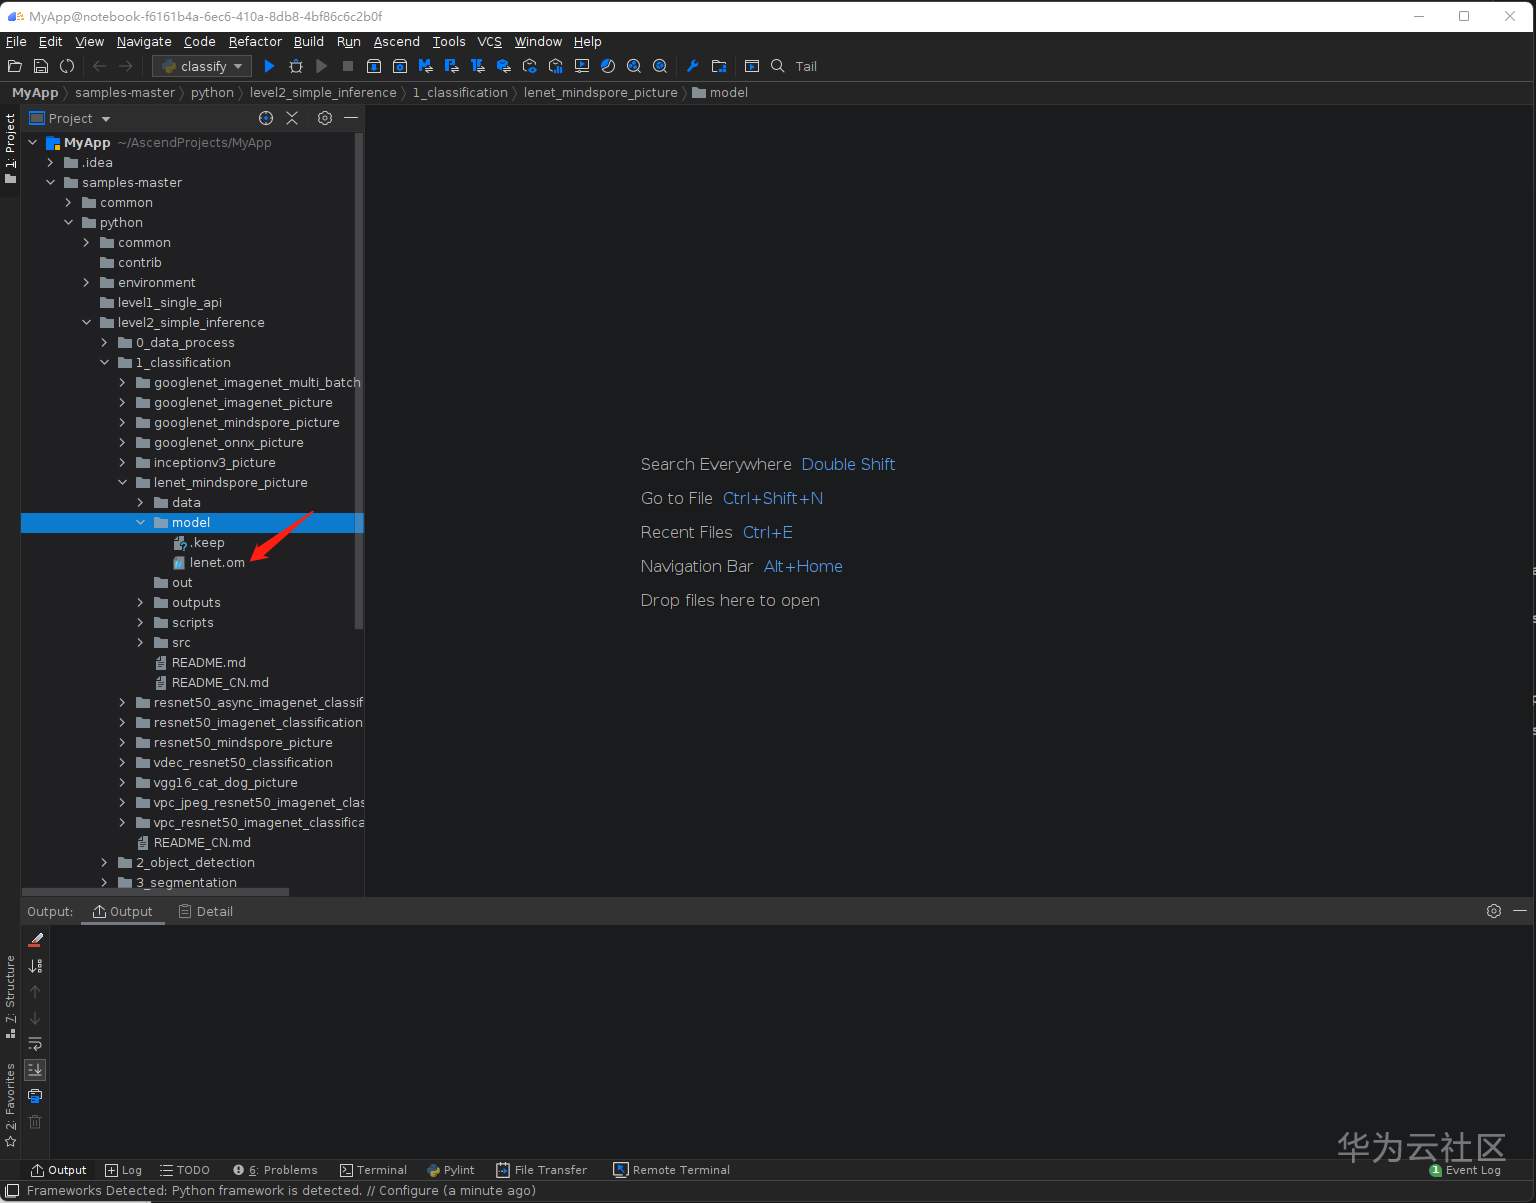Collapse the MyApp root node
Screen dimensions: 1536x1203
click(x=33, y=142)
